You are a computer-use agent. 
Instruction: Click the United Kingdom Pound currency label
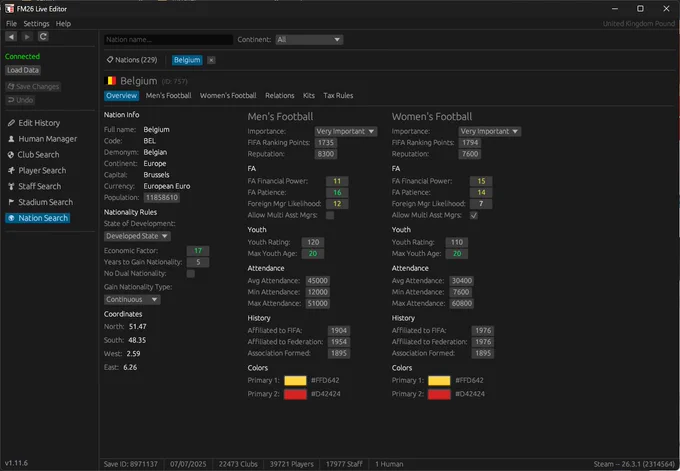[x=638, y=24]
